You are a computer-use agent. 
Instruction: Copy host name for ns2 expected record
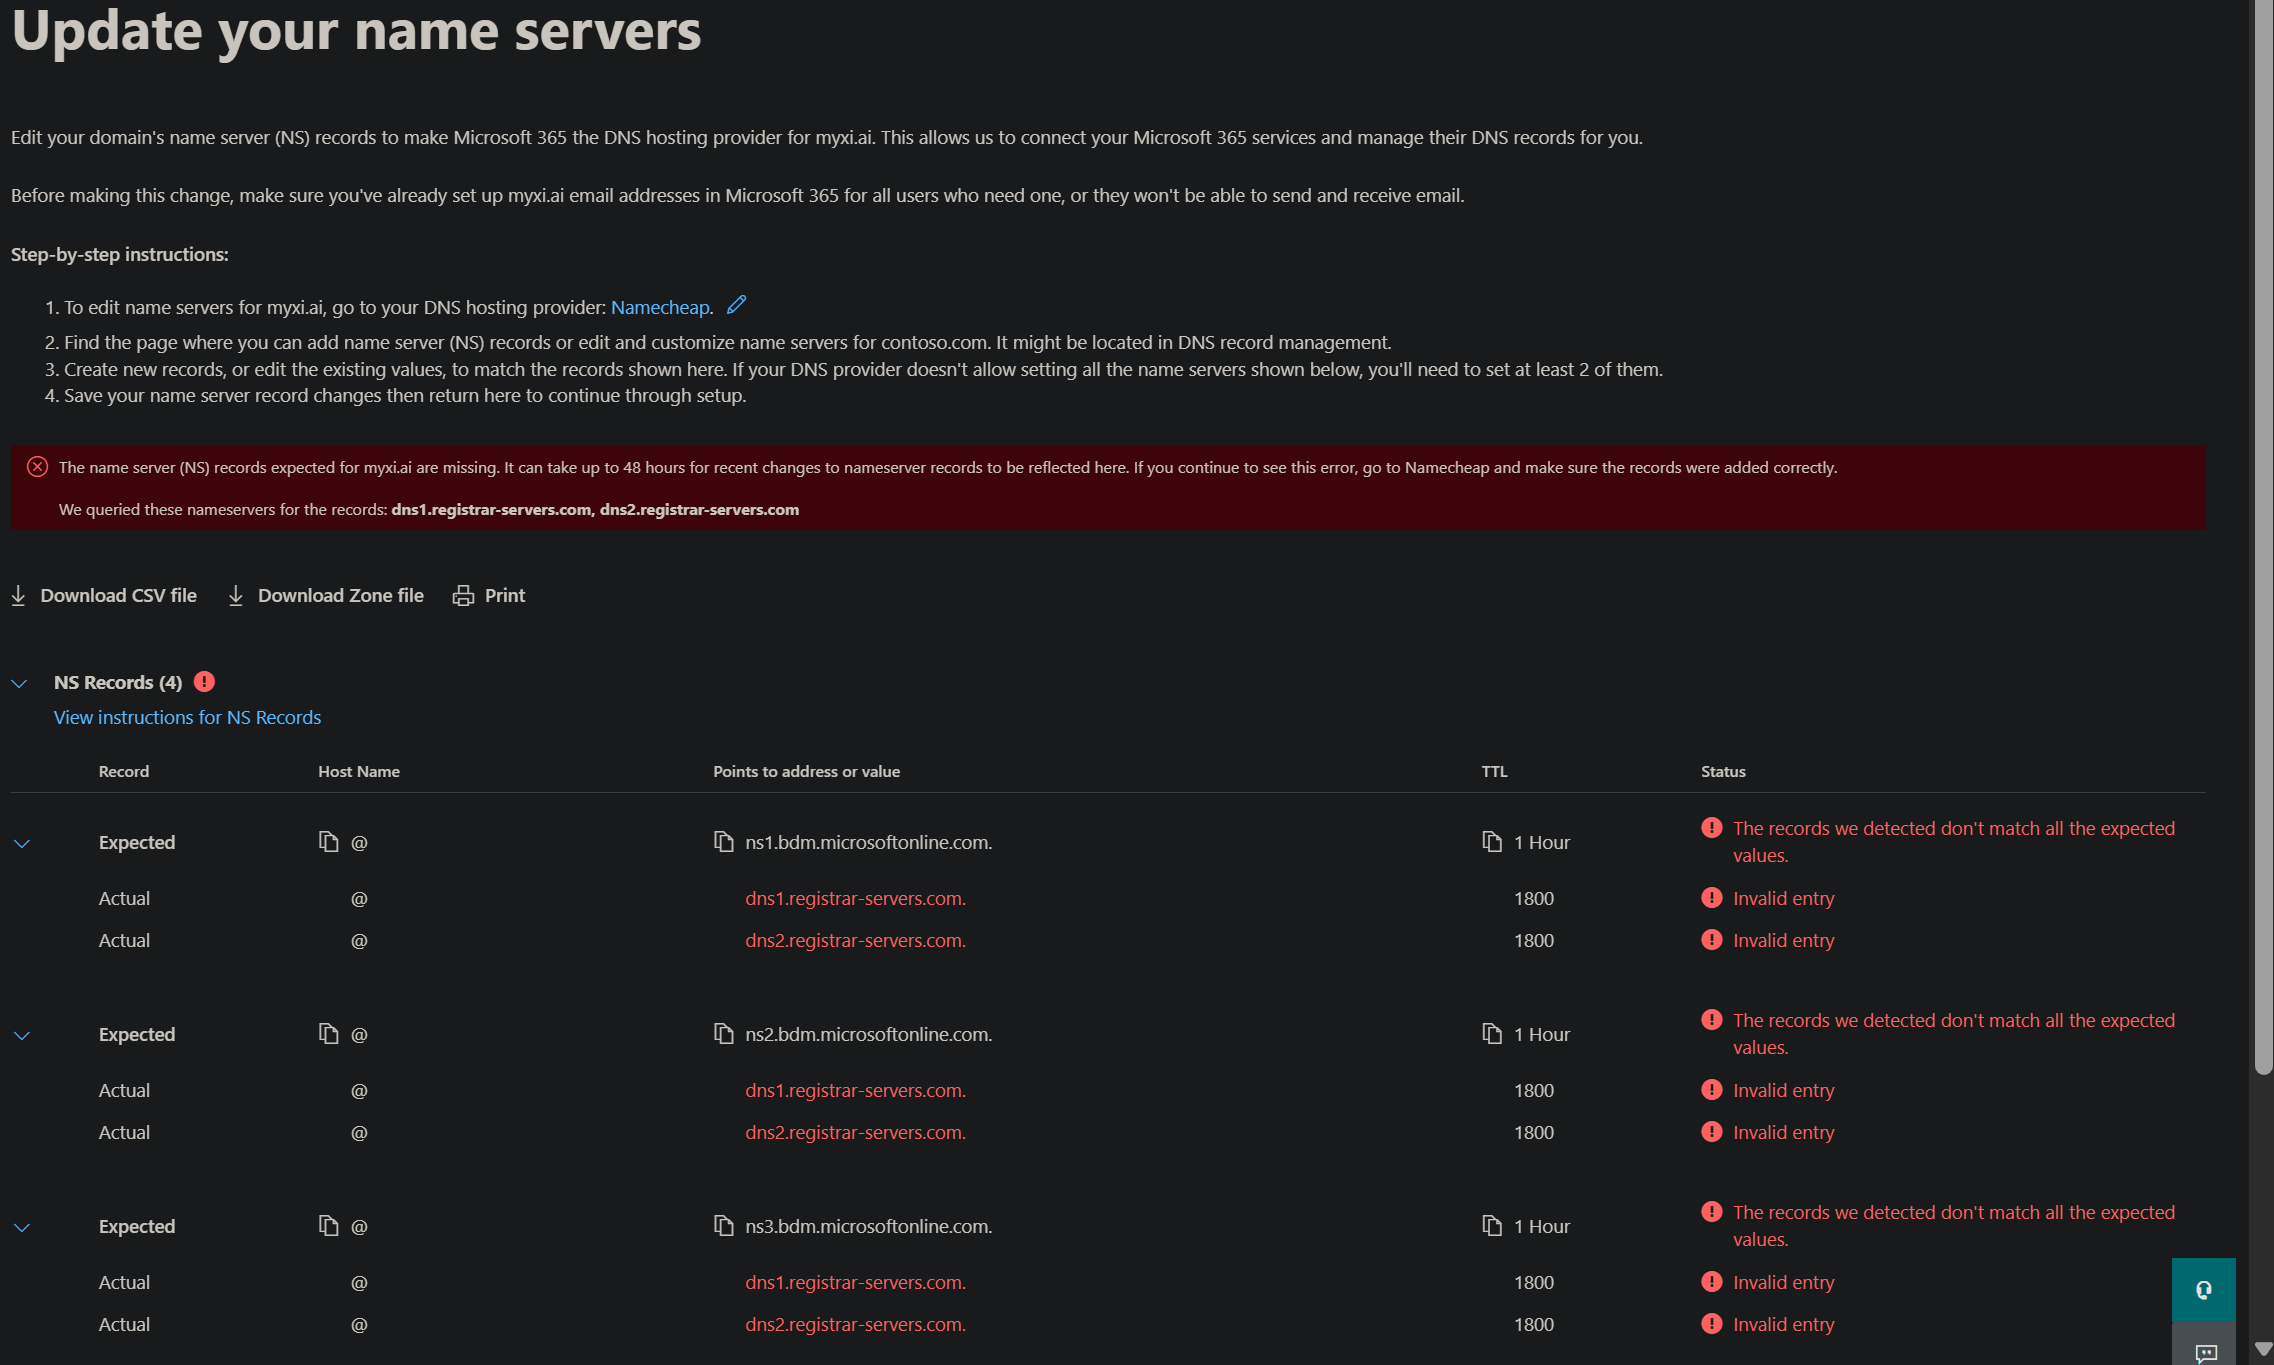(x=328, y=1034)
